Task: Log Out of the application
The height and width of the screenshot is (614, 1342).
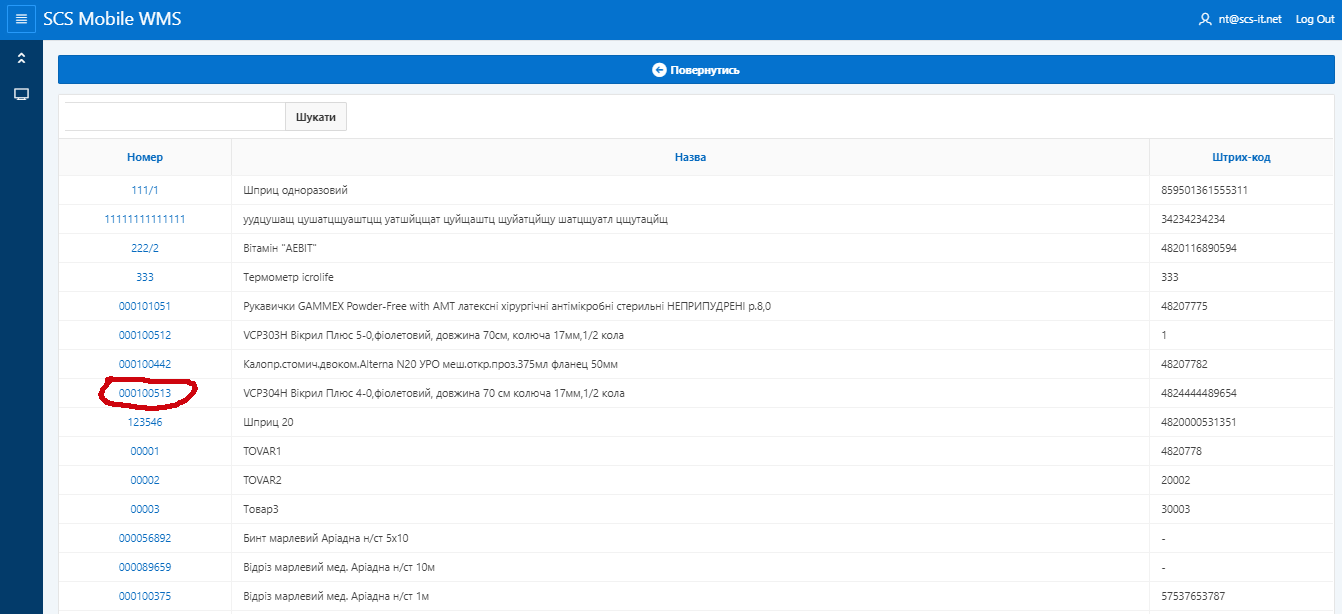Action: pyautogui.click(x=1315, y=19)
